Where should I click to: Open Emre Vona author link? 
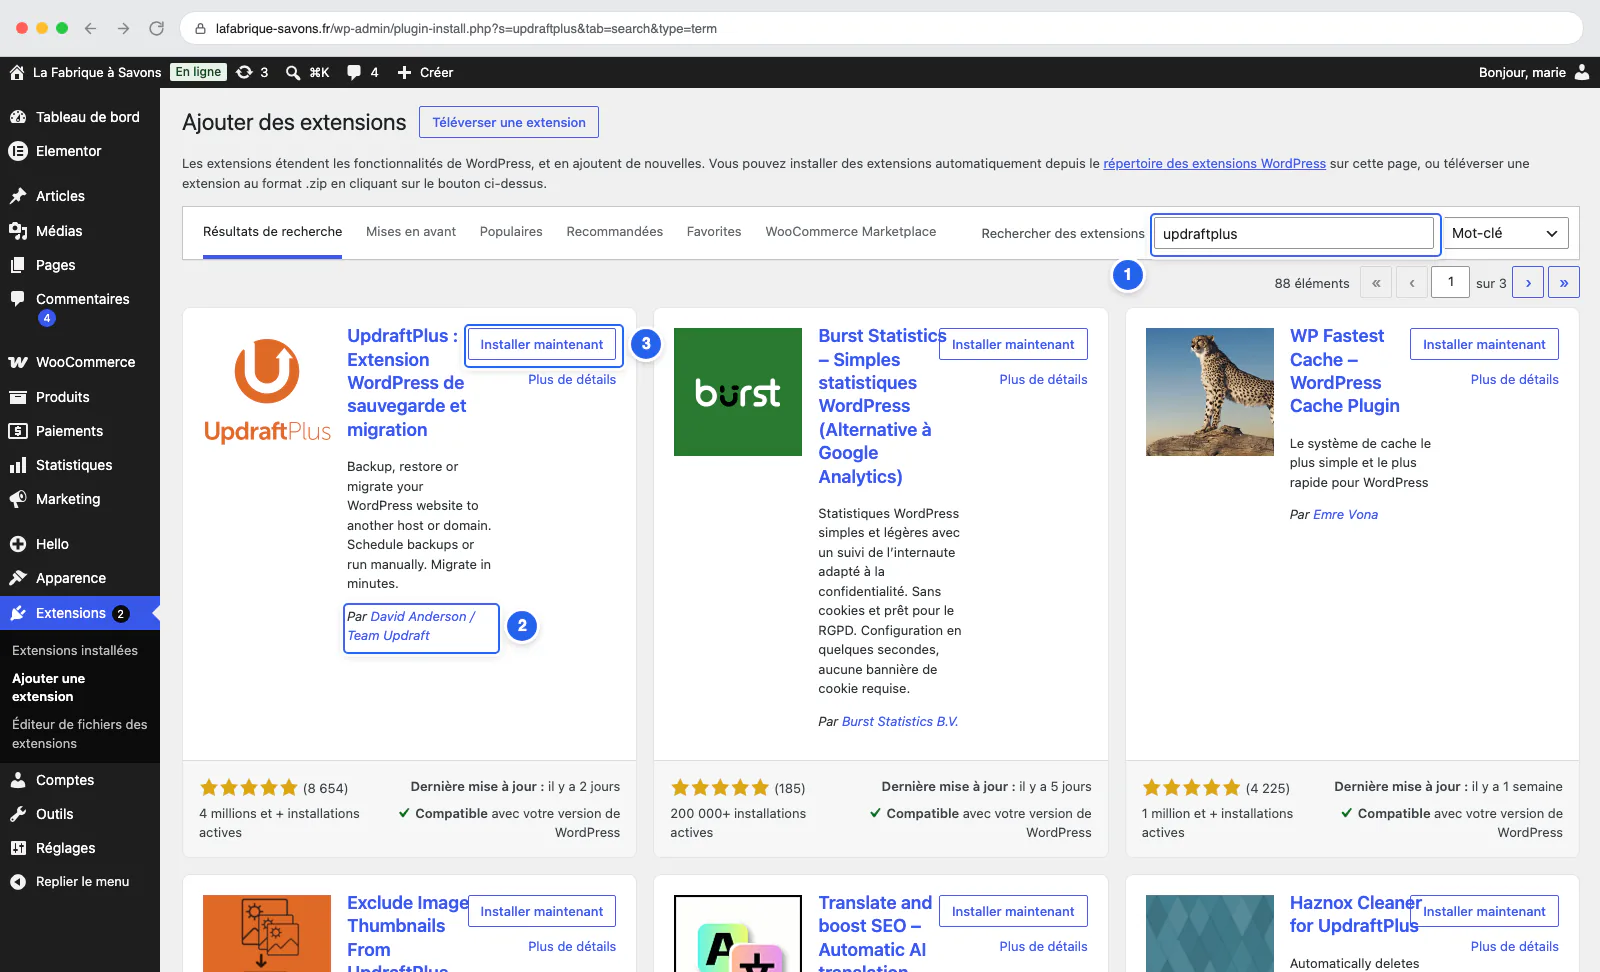[x=1345, y=515]
